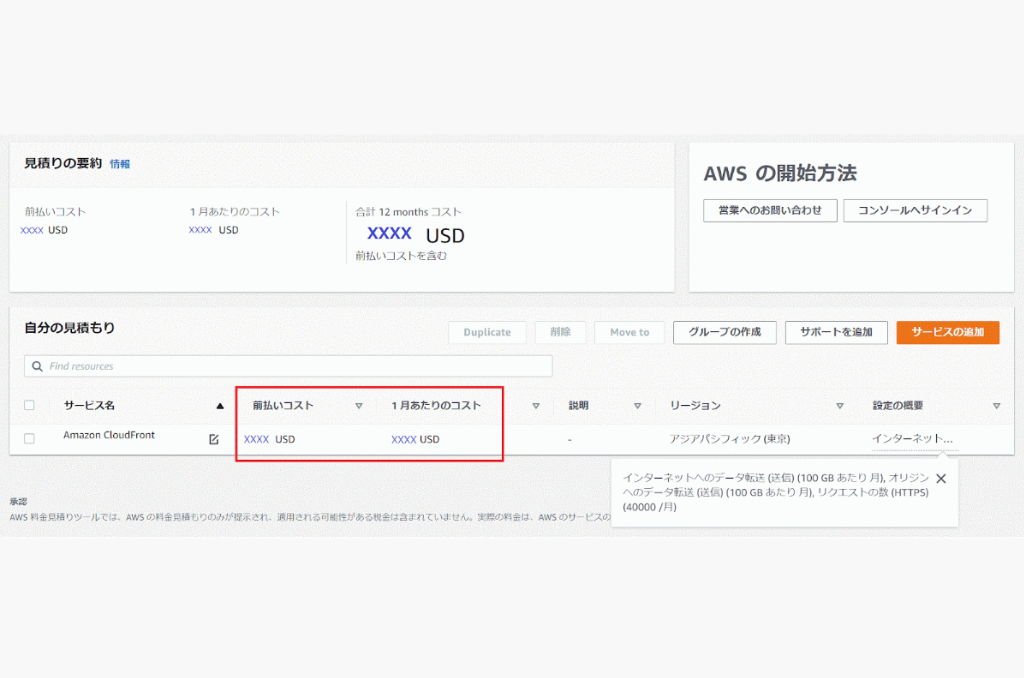
Task: Open sort arrow for 前払いコスト column
Action: click(359, 406)
